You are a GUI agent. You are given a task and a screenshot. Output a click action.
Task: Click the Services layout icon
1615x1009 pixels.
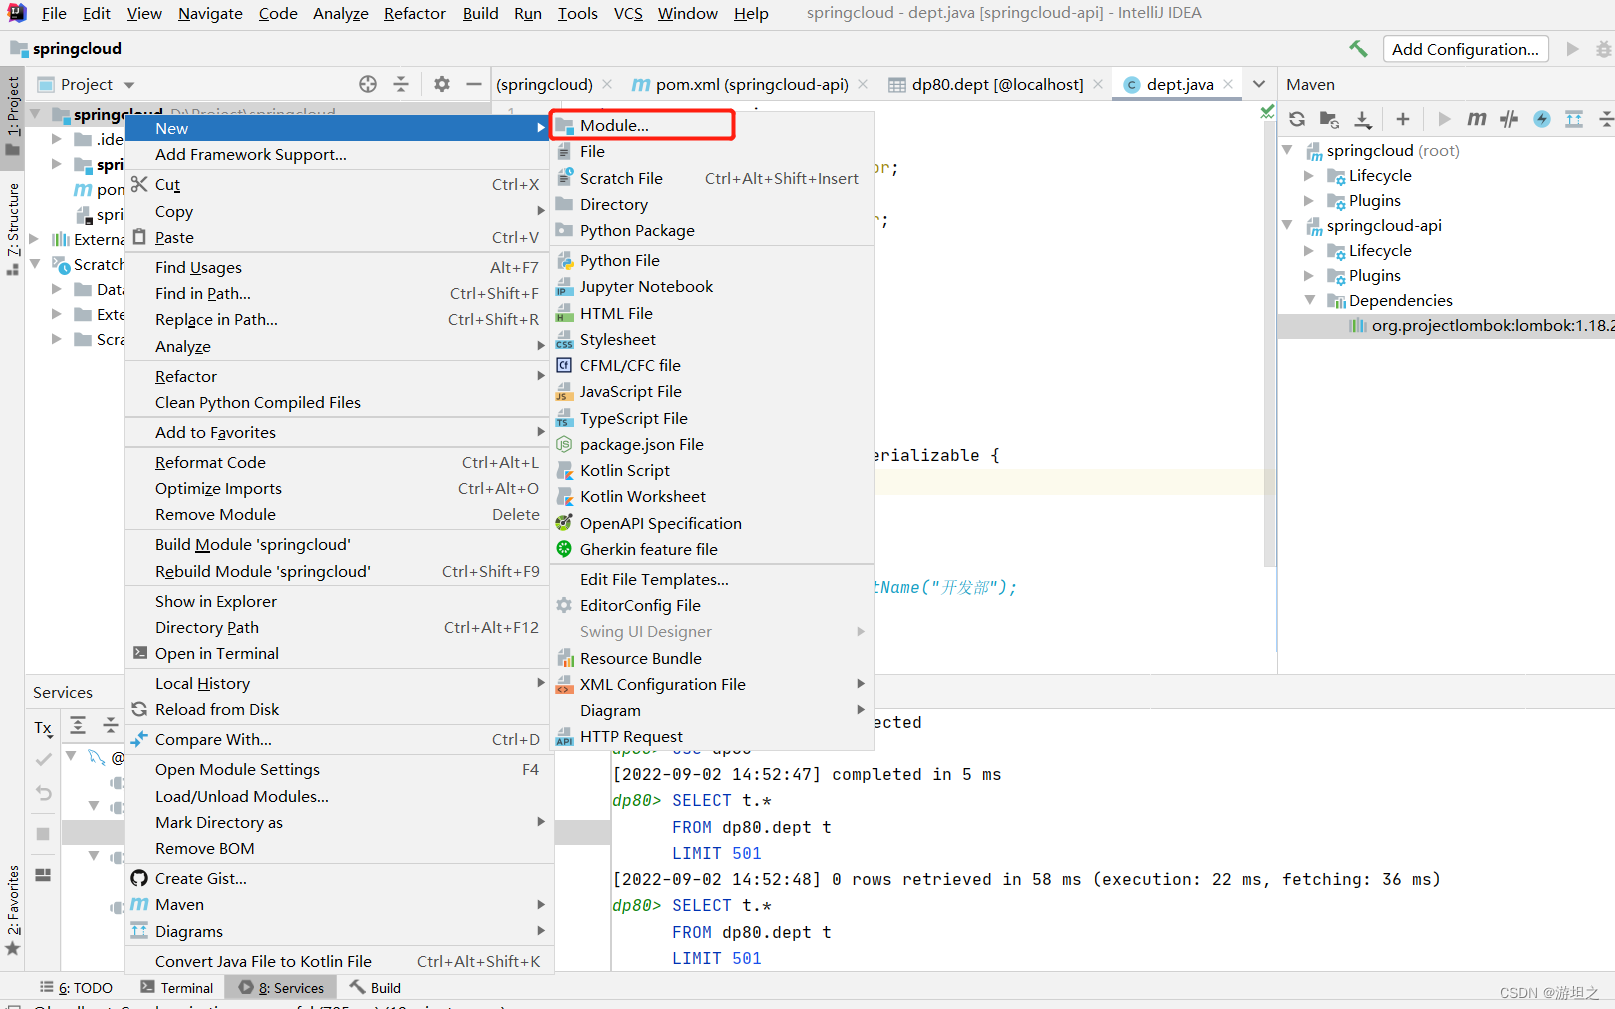coord(43,874)
